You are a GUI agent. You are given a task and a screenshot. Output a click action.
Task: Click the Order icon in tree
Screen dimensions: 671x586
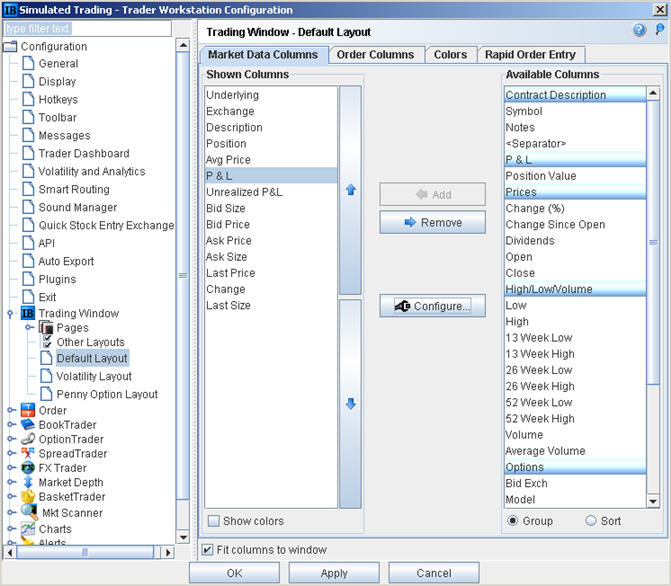coord(28,410)
